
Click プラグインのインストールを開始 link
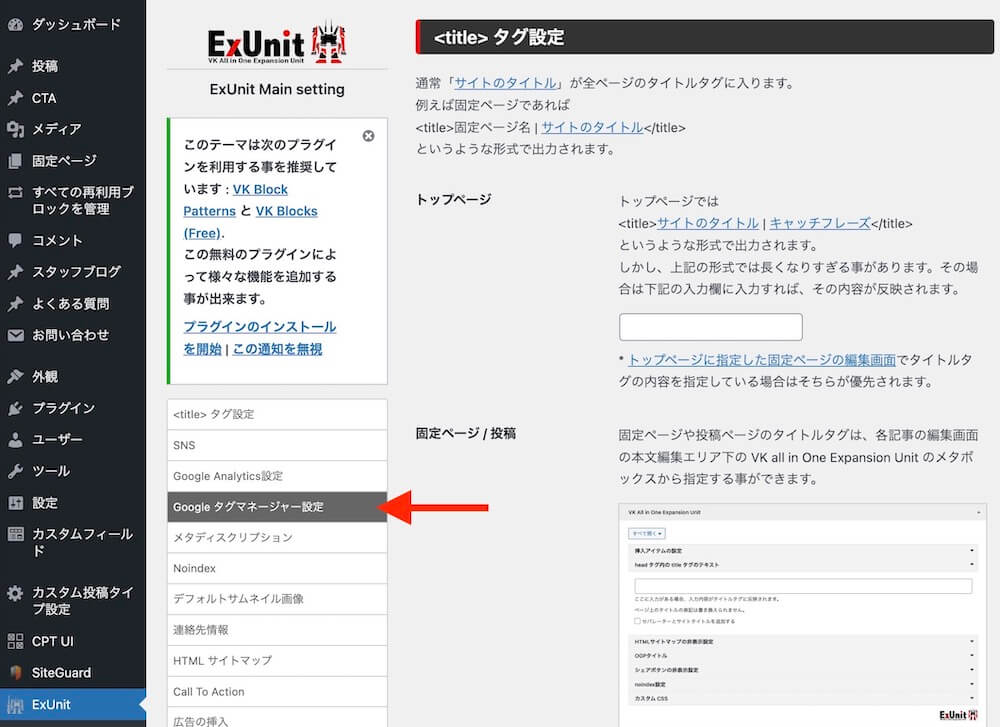pyautogui.click(x=260, y=327)
